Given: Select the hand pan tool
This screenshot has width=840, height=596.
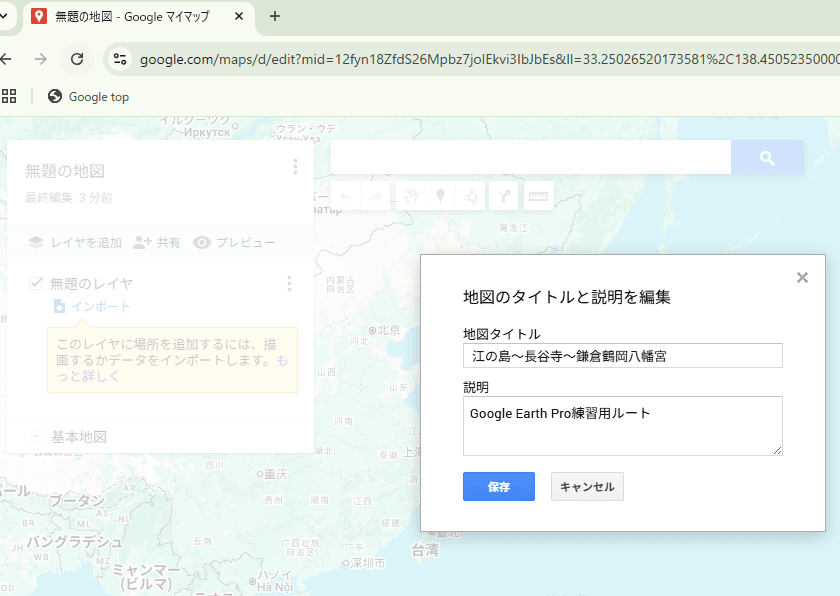Looking at the screenshot, I should 408,197.
